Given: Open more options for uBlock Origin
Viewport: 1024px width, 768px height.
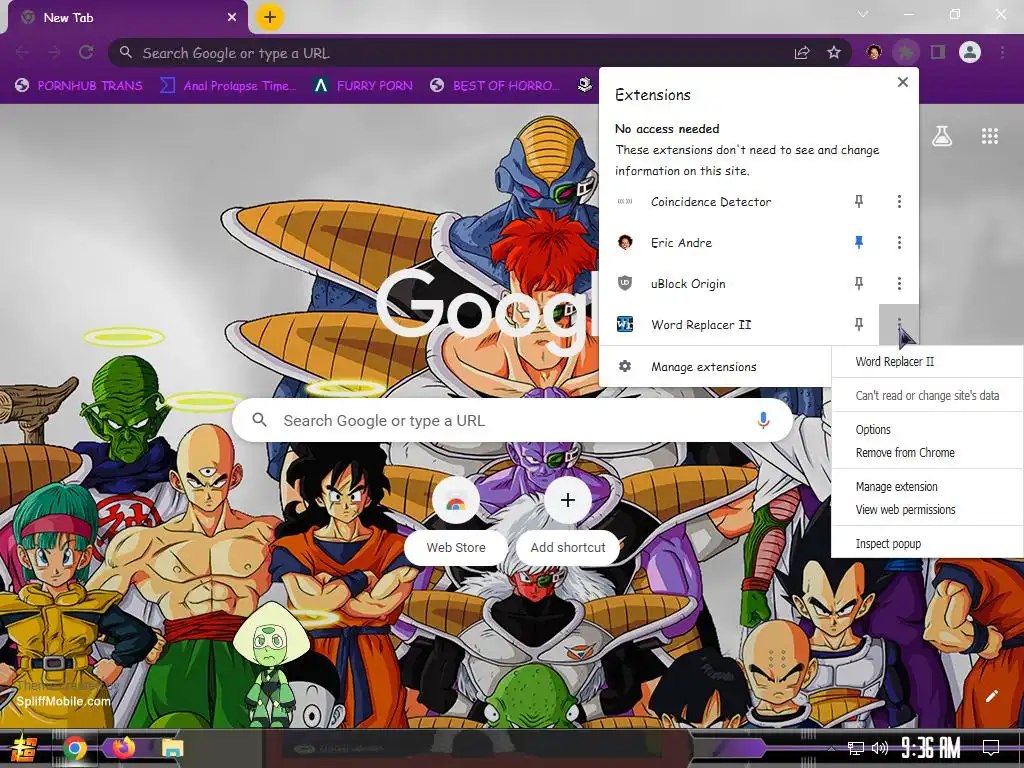Looking at the screenshot, I should [899, 283].
